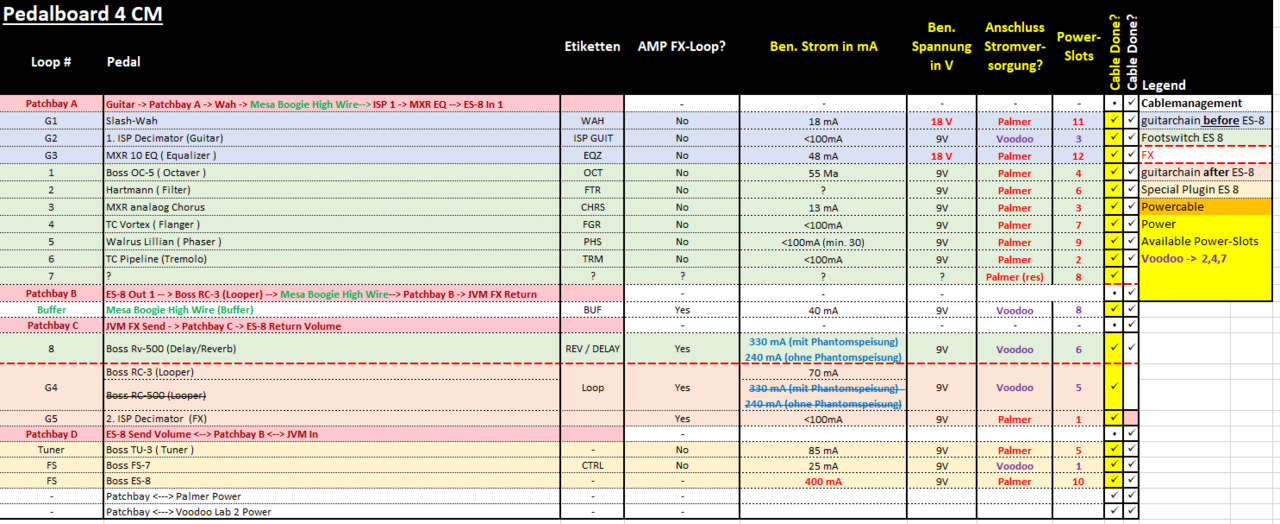This screenshot has height=524, width=1280.
Task: Click the Etiketten column header
Action: [x=591, y=46]
